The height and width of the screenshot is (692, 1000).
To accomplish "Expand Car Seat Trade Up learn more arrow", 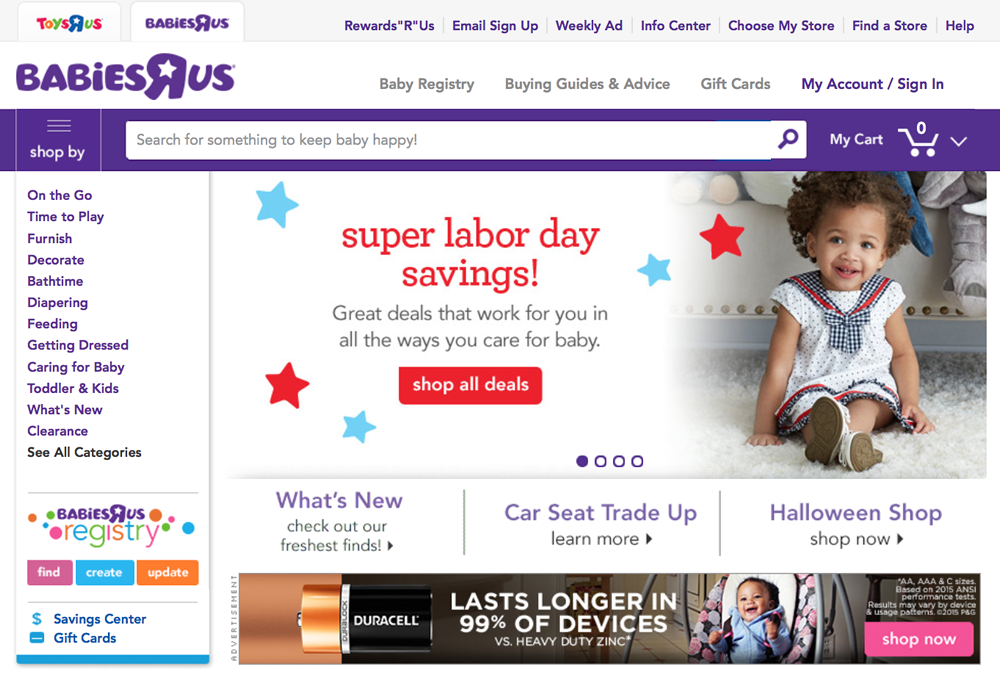I will 649,539.
